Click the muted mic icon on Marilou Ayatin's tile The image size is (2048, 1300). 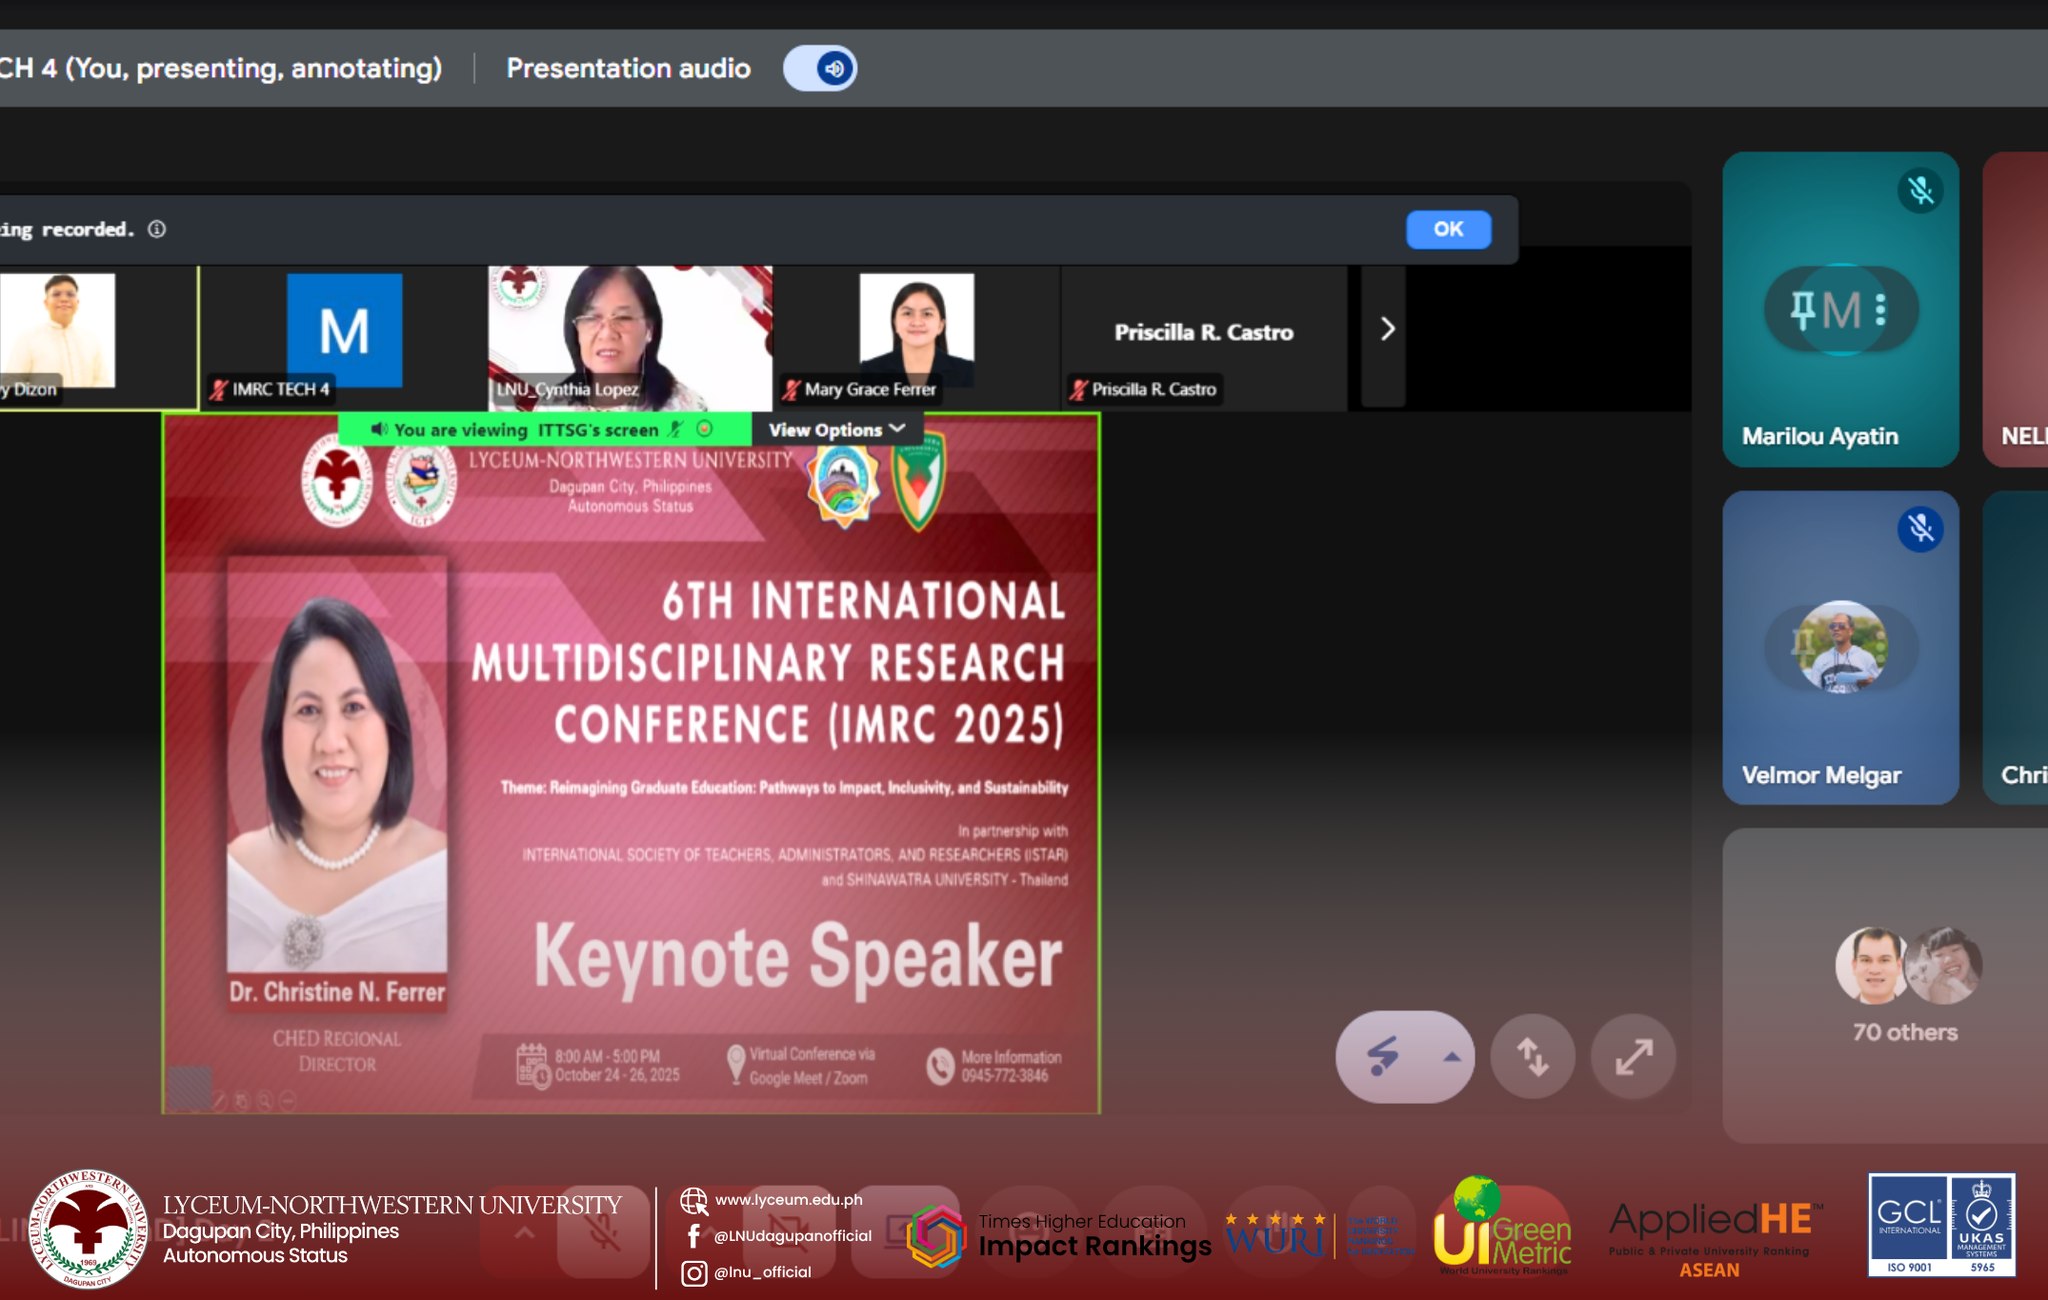pos(1920,190)
